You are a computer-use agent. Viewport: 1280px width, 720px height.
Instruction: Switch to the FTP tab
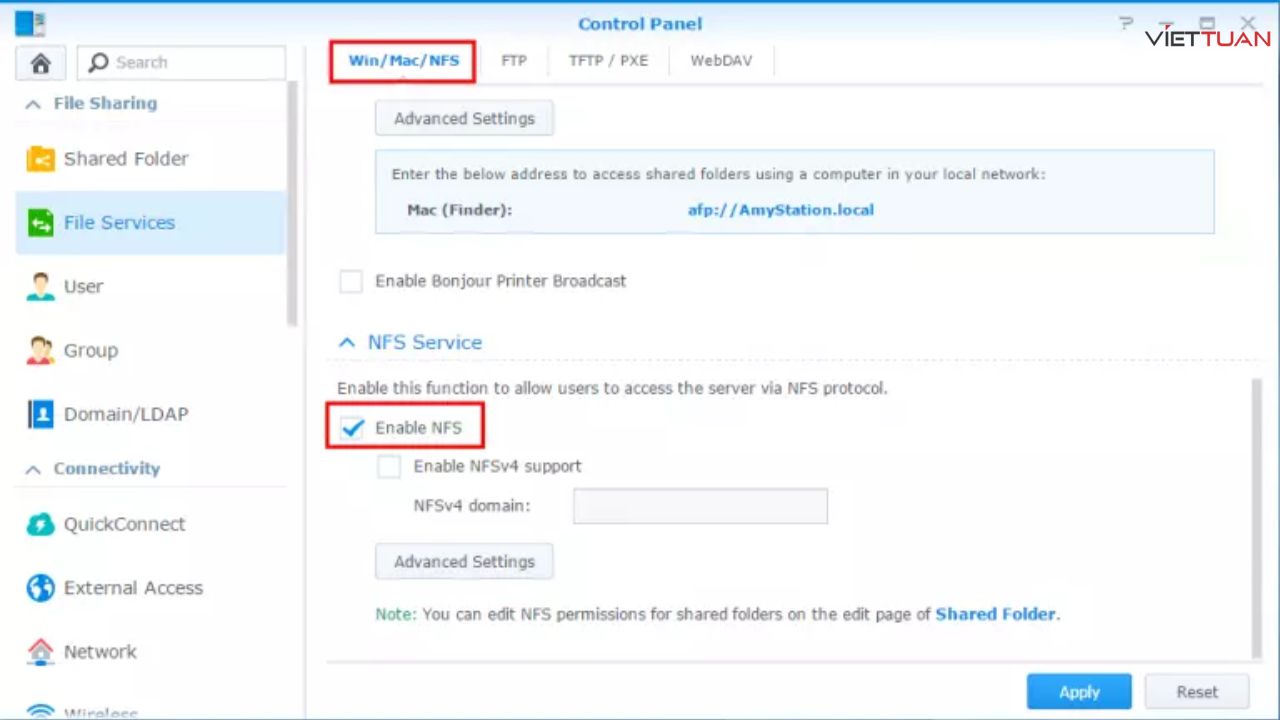click(514, 61)
